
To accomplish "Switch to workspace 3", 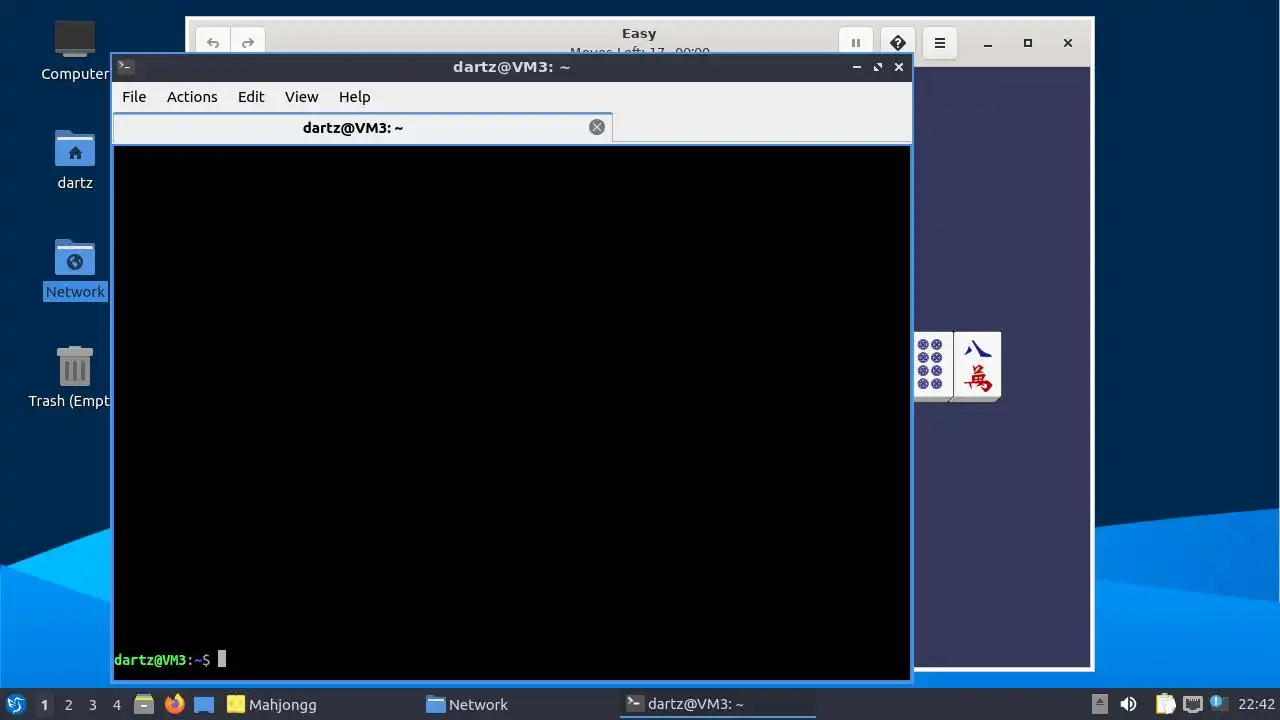I will [92, 705].
